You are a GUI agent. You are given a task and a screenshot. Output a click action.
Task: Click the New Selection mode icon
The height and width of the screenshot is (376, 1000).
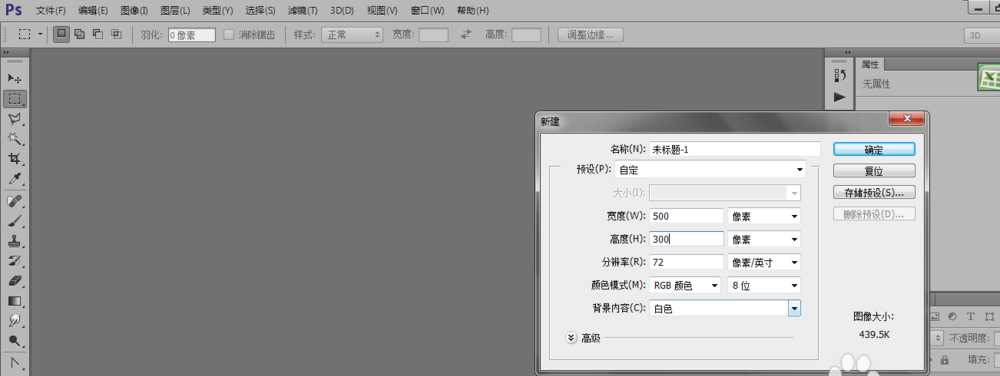pyautogui.click(x=61, y=34)
